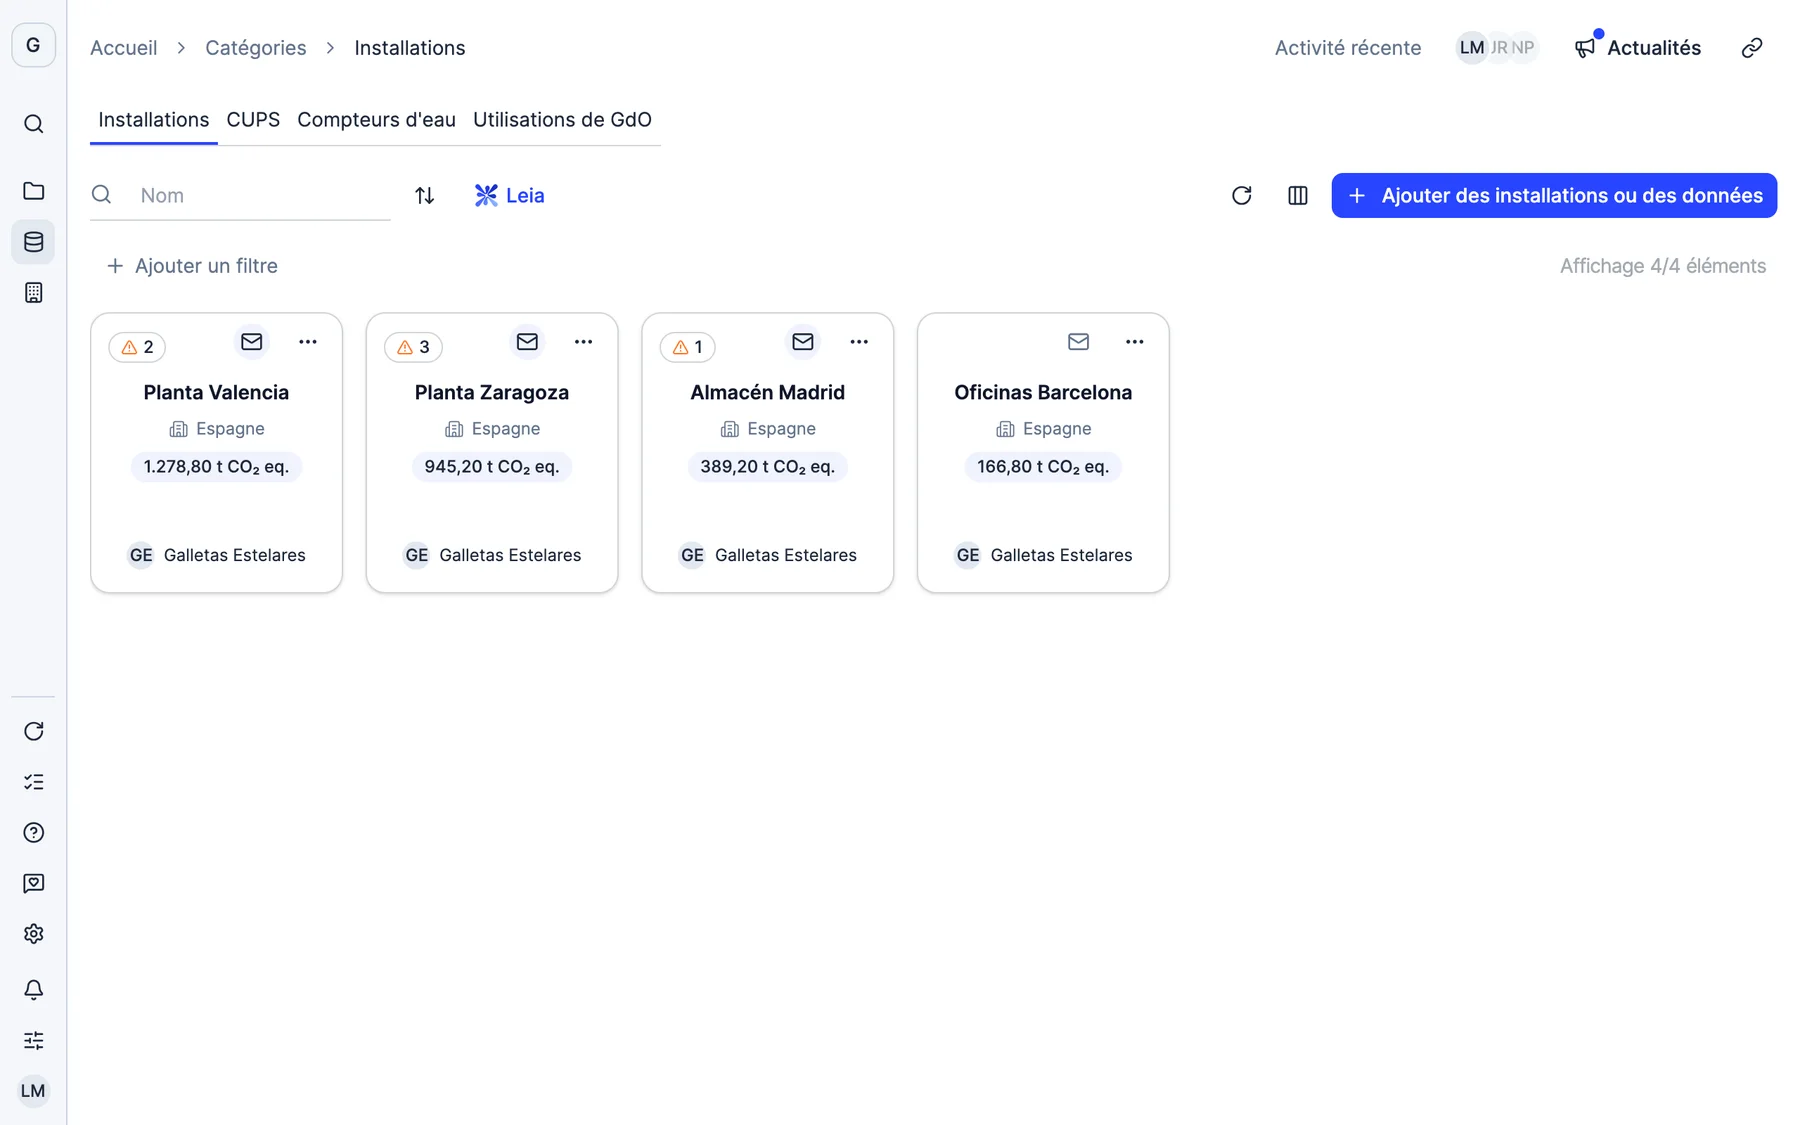Image resolution: width=1800 pixels, height=1125 pixels.
Task: Go to Catégories breadcrumb
Action: (x=255, y=48)
